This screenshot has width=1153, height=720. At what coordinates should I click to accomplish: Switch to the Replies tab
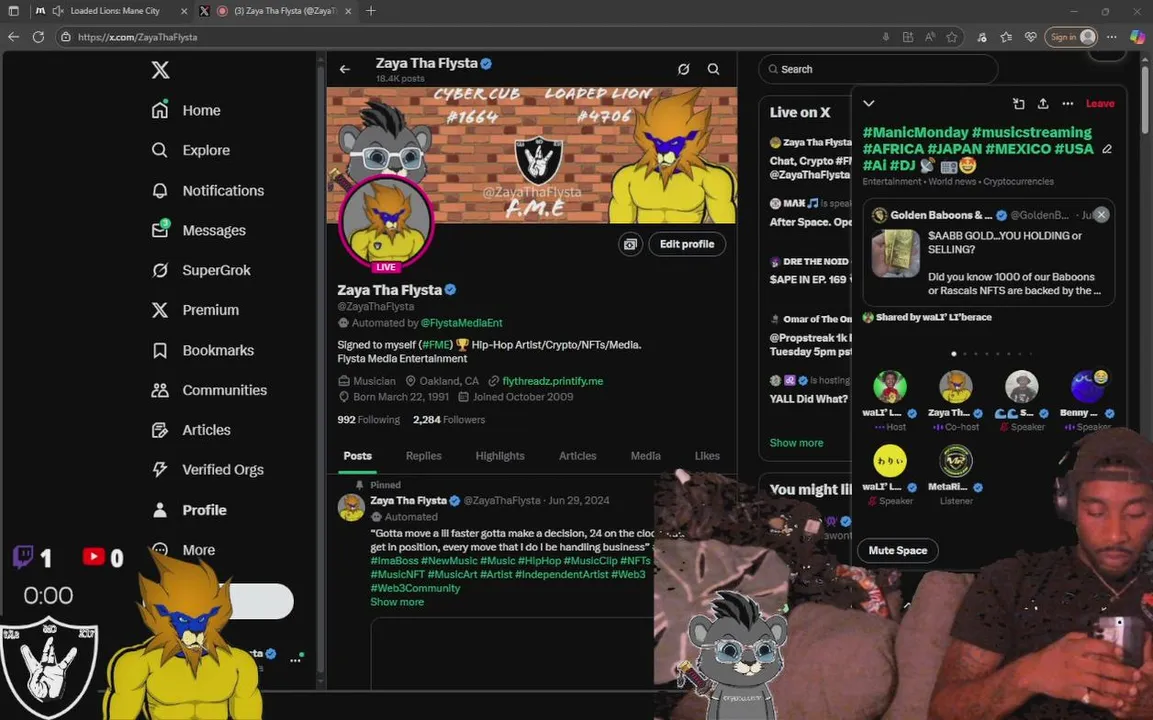424,456
